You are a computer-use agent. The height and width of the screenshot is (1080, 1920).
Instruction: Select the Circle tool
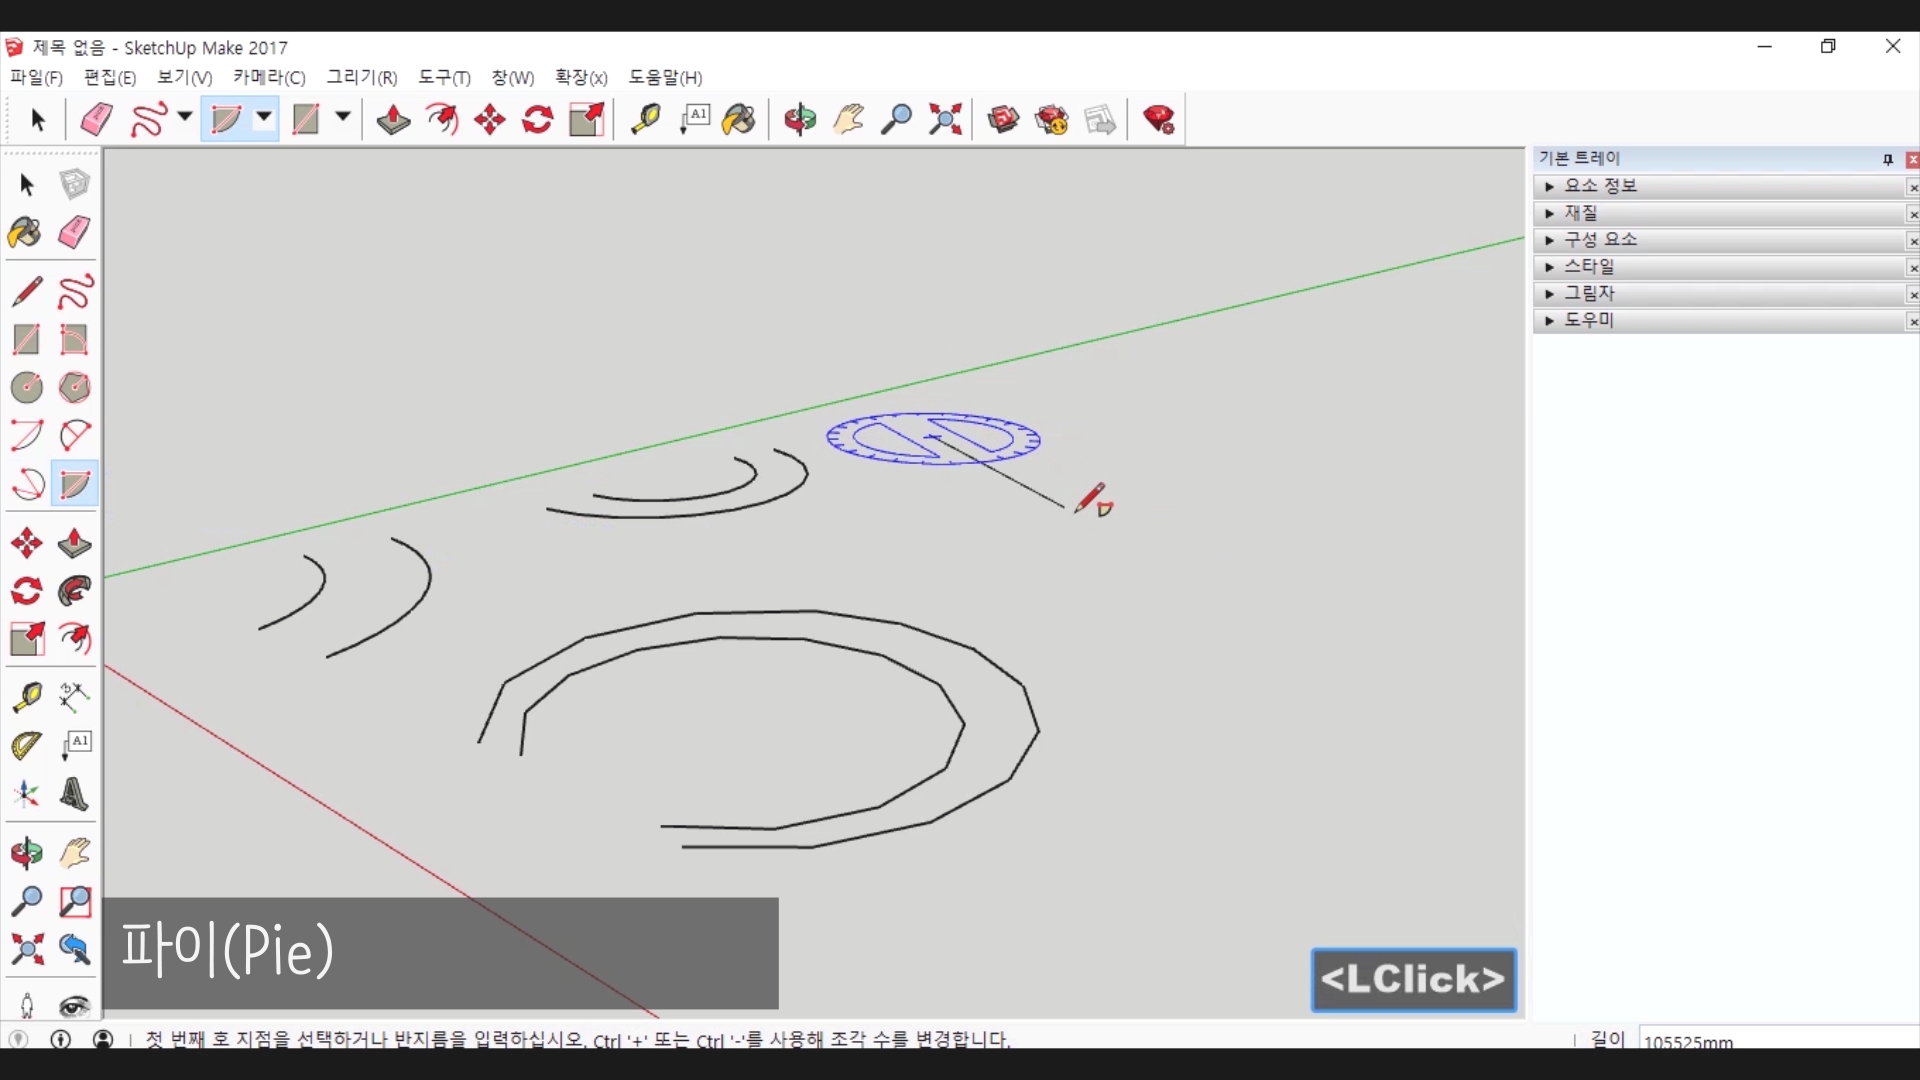click(26, 387)
